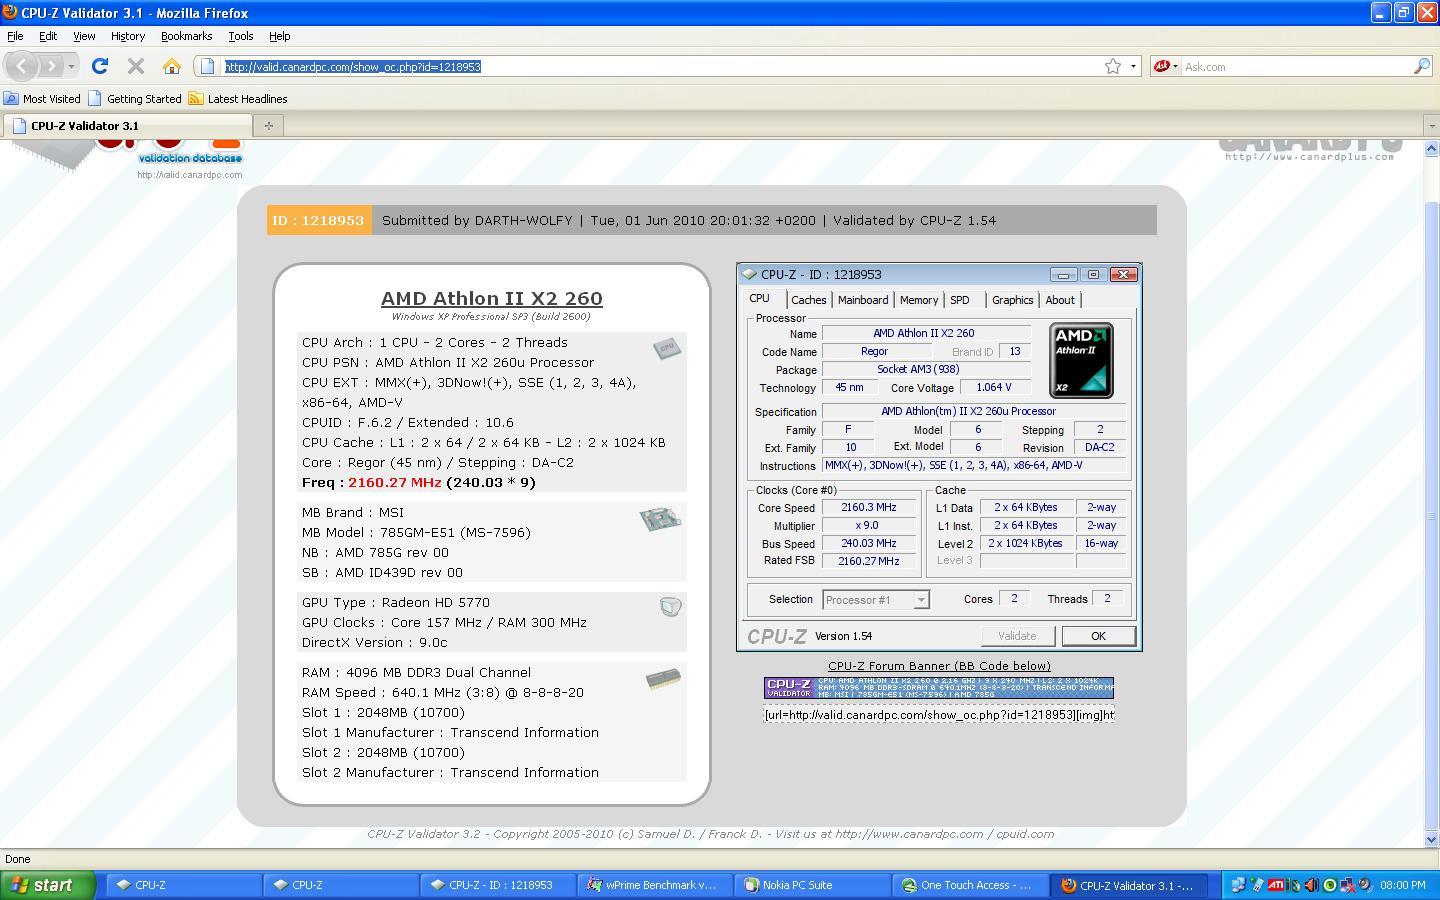The width and height of the screenshot is (1440, 900).
Task: Open the Edit menu
Action: pos(48,36)
